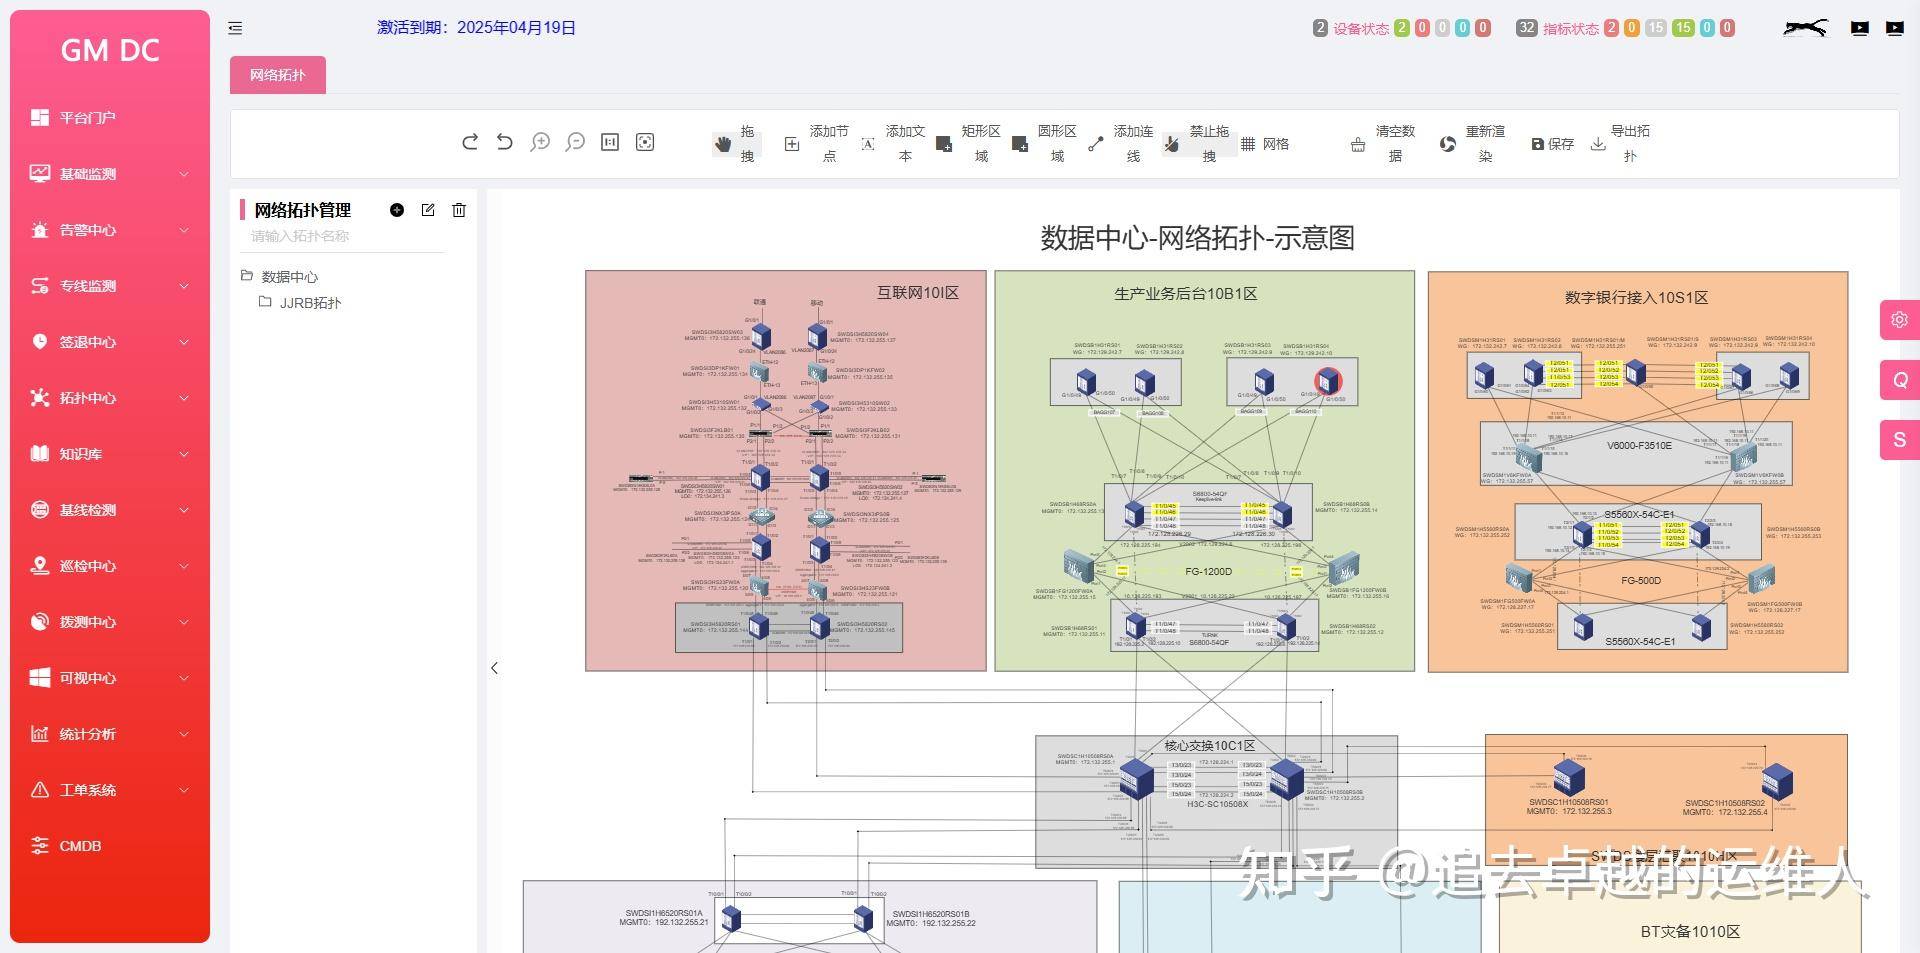This screenshot has height=953, width=1920.
Task: Click the 设备状态 label
Action: click(1361, 29)
